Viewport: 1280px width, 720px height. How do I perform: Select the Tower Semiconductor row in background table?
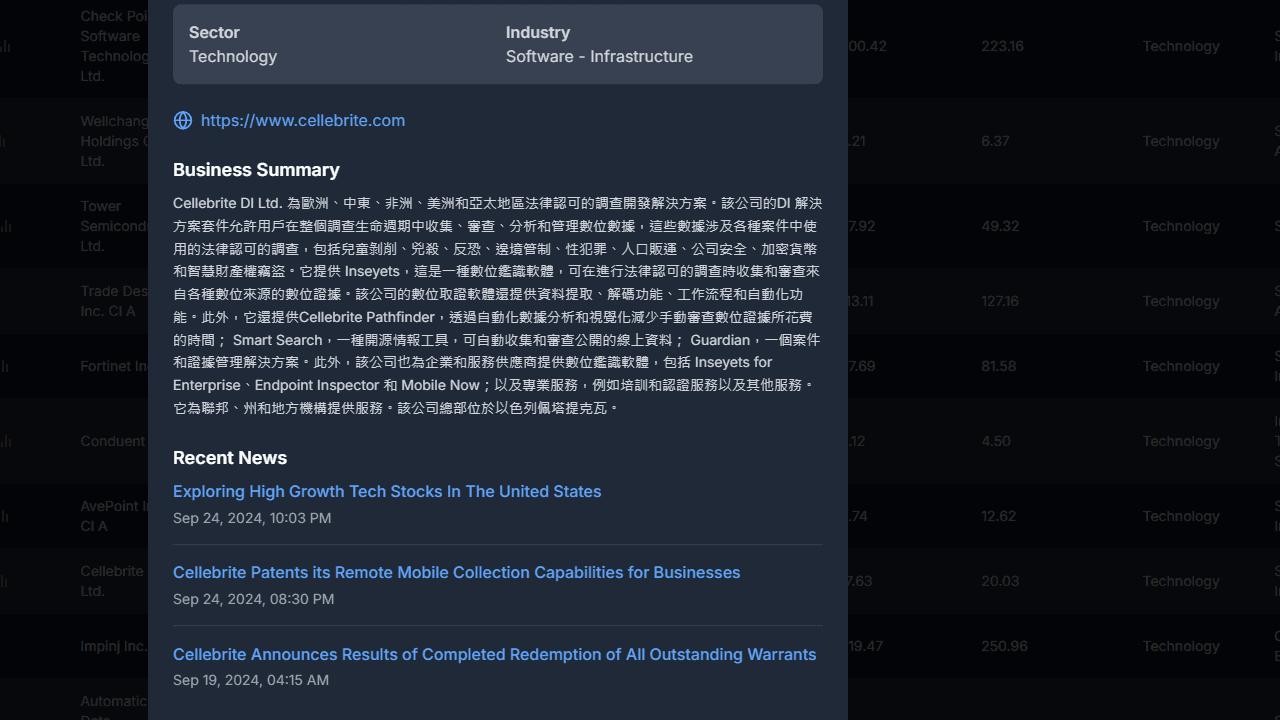tap(640, 226)
